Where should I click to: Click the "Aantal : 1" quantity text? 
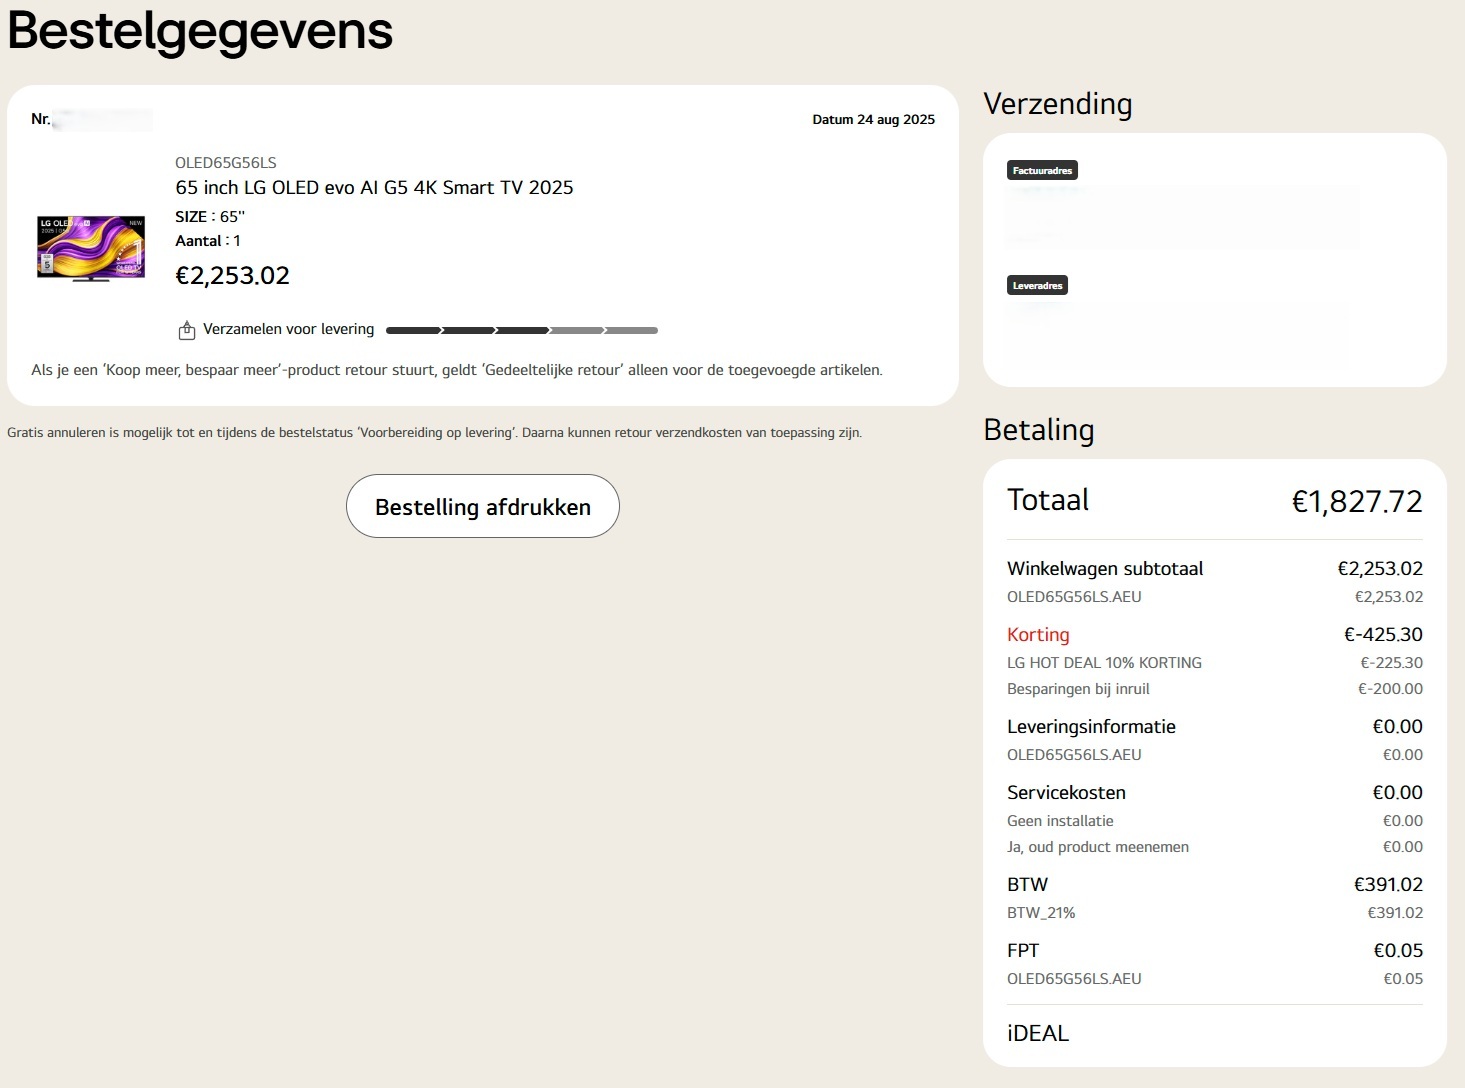[208, 240]
